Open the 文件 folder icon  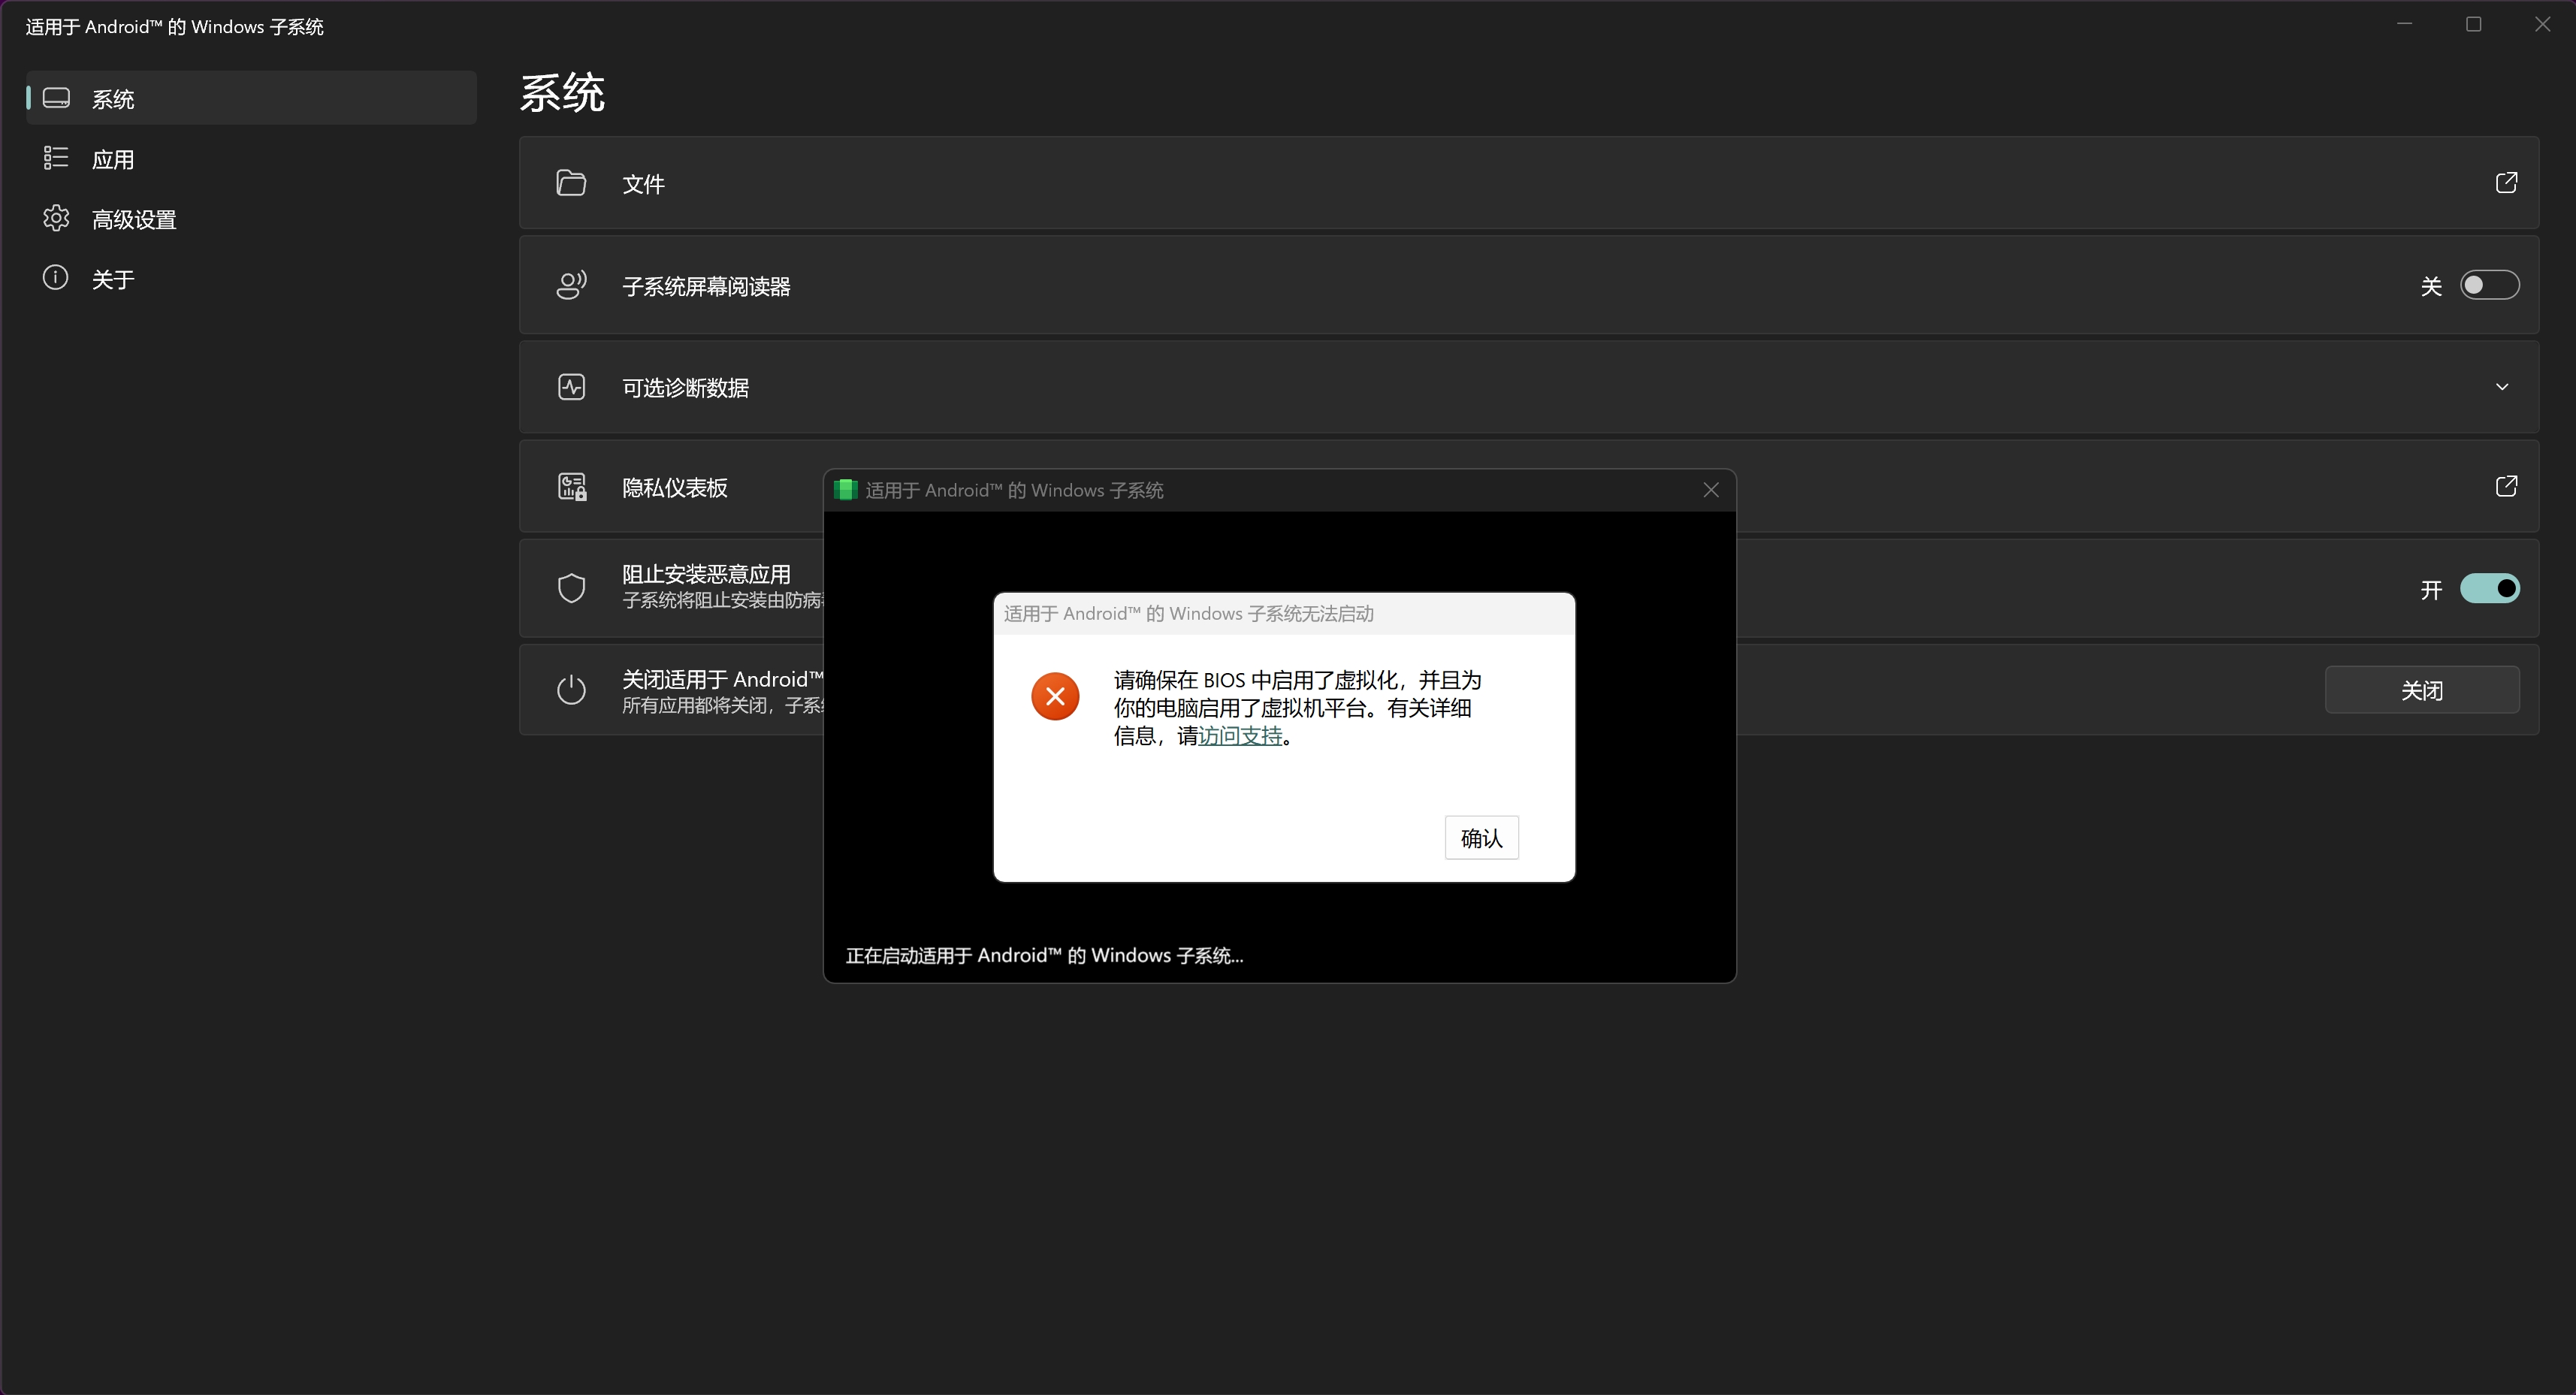point(571,183)
